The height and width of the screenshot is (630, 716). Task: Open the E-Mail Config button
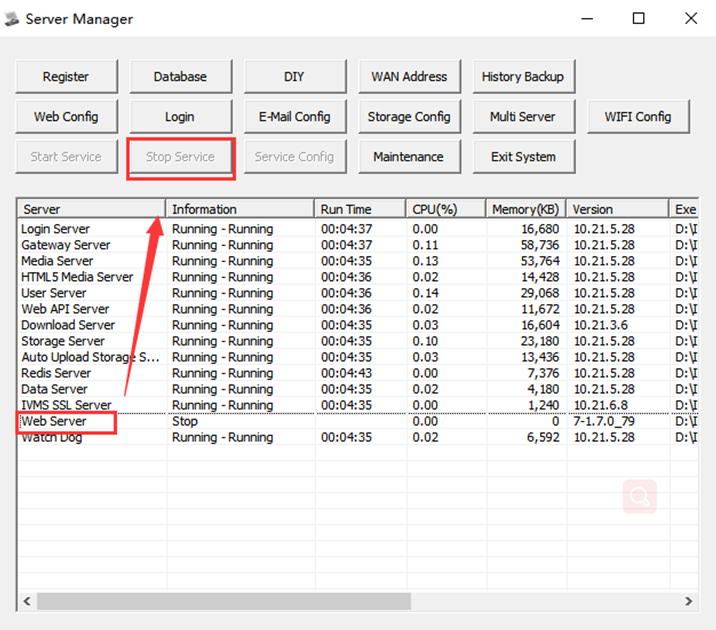[x=295, y=117]
